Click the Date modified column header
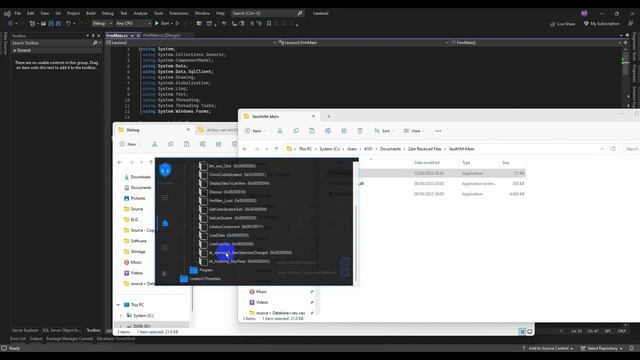 (x=427, y=162)
